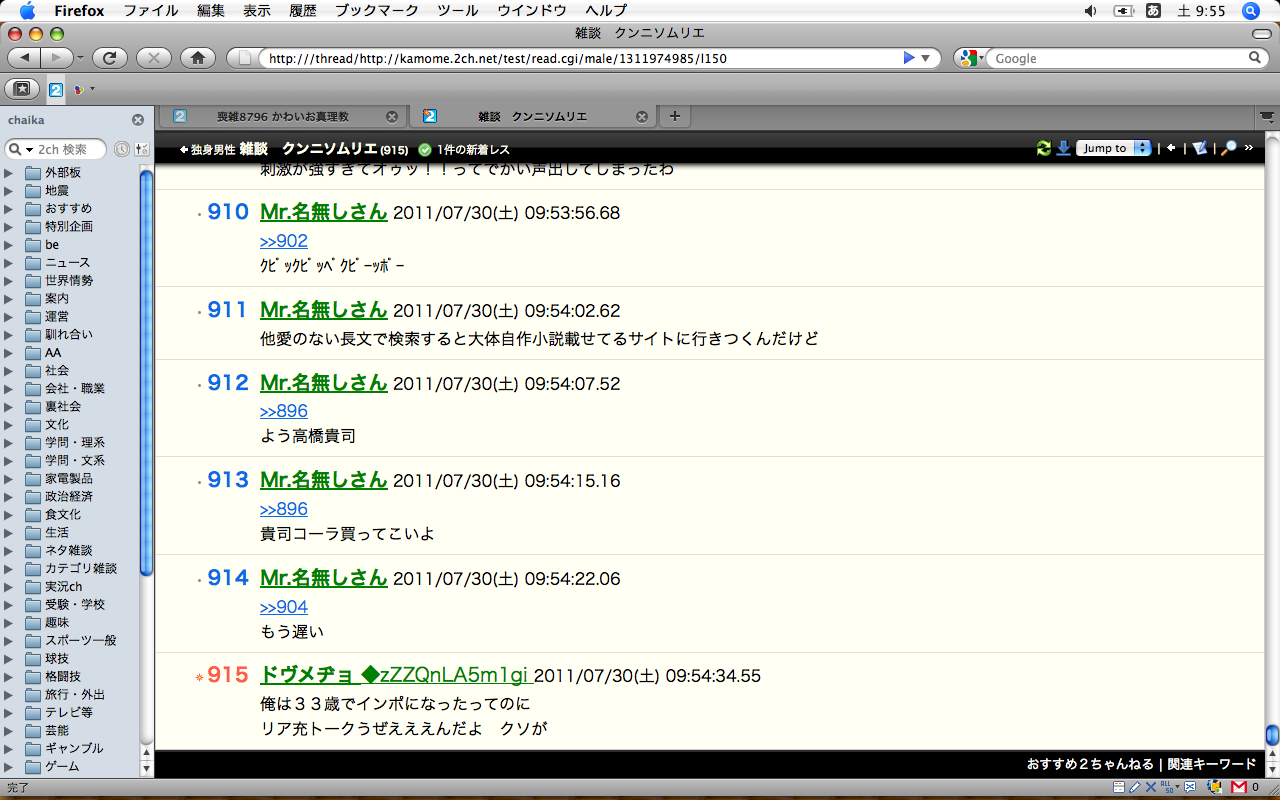The image size is (1280, 800).
Task: Click the clock history icon in sidebar
Action: point(121,149)
